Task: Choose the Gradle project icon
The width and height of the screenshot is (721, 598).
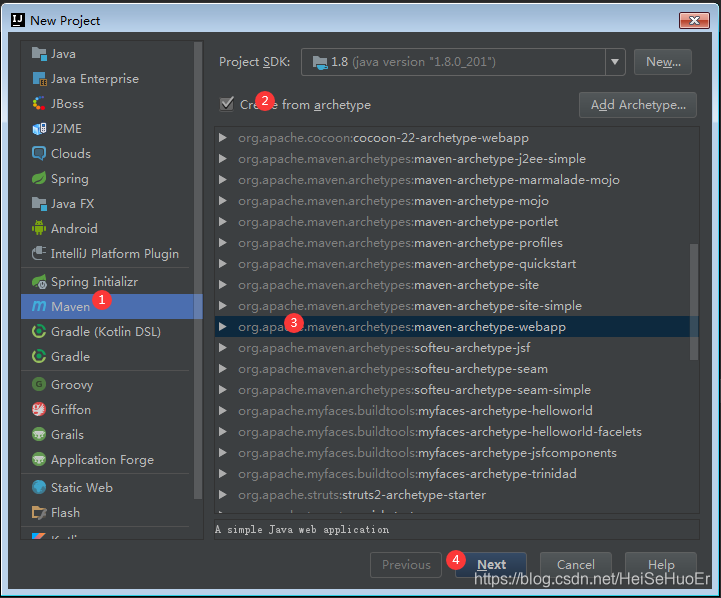Action: point(39,356)
